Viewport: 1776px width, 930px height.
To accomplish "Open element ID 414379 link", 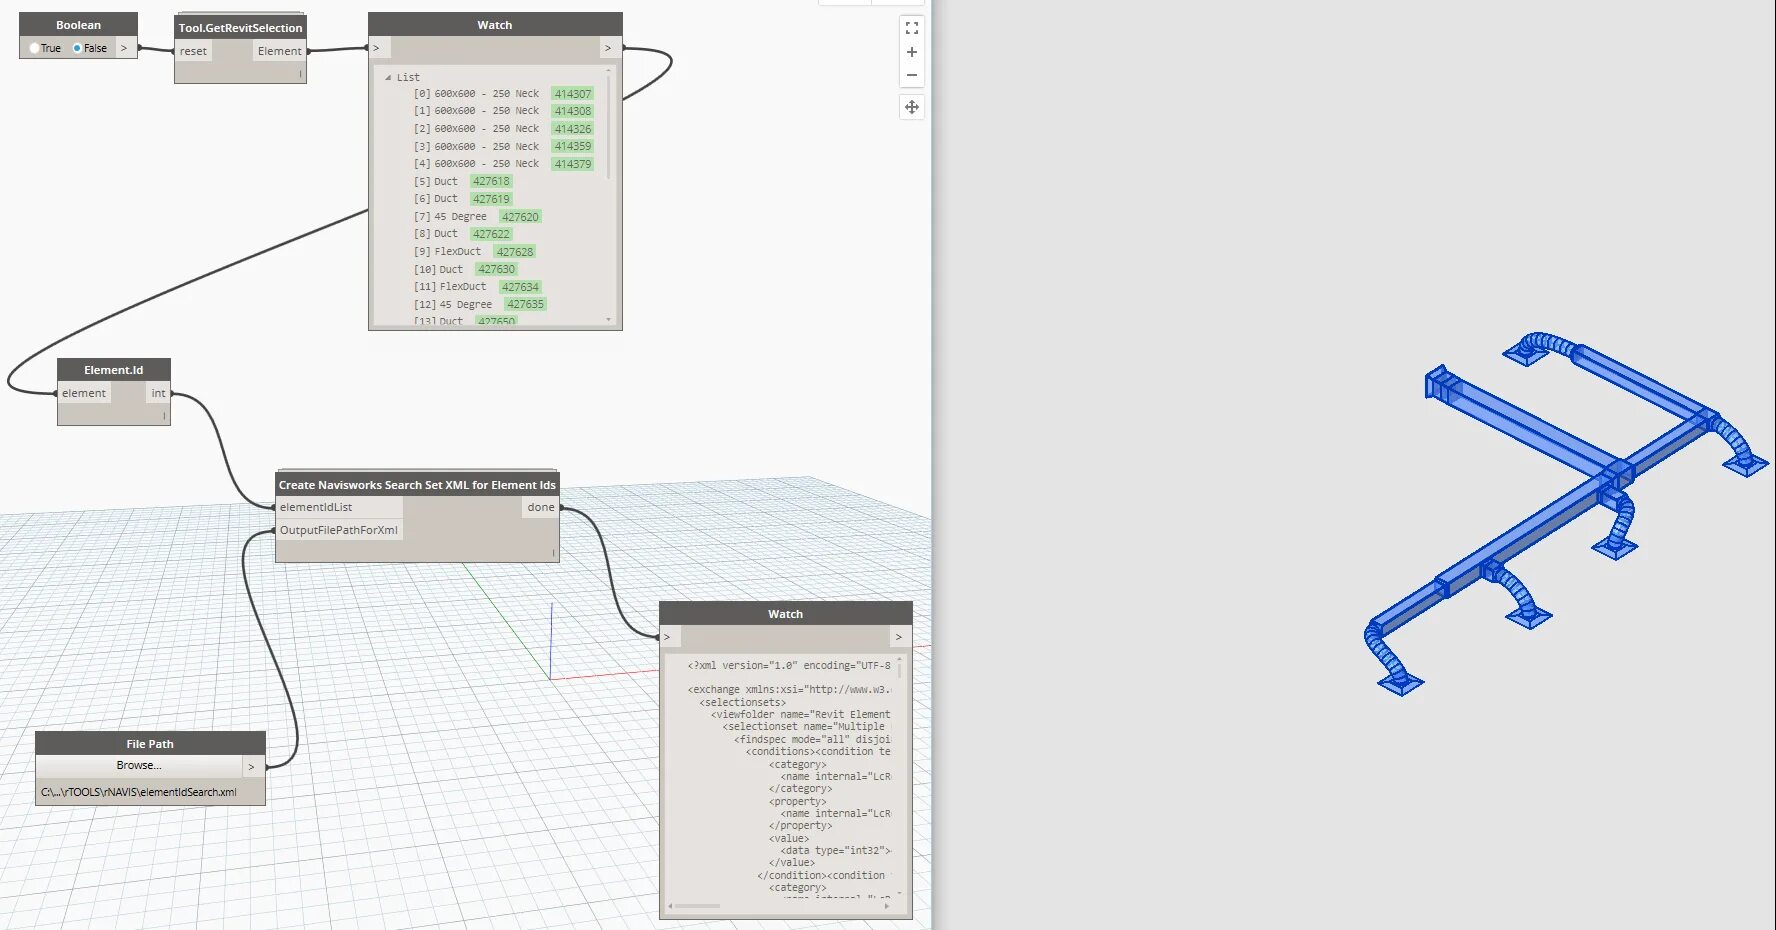I will 573,164.
